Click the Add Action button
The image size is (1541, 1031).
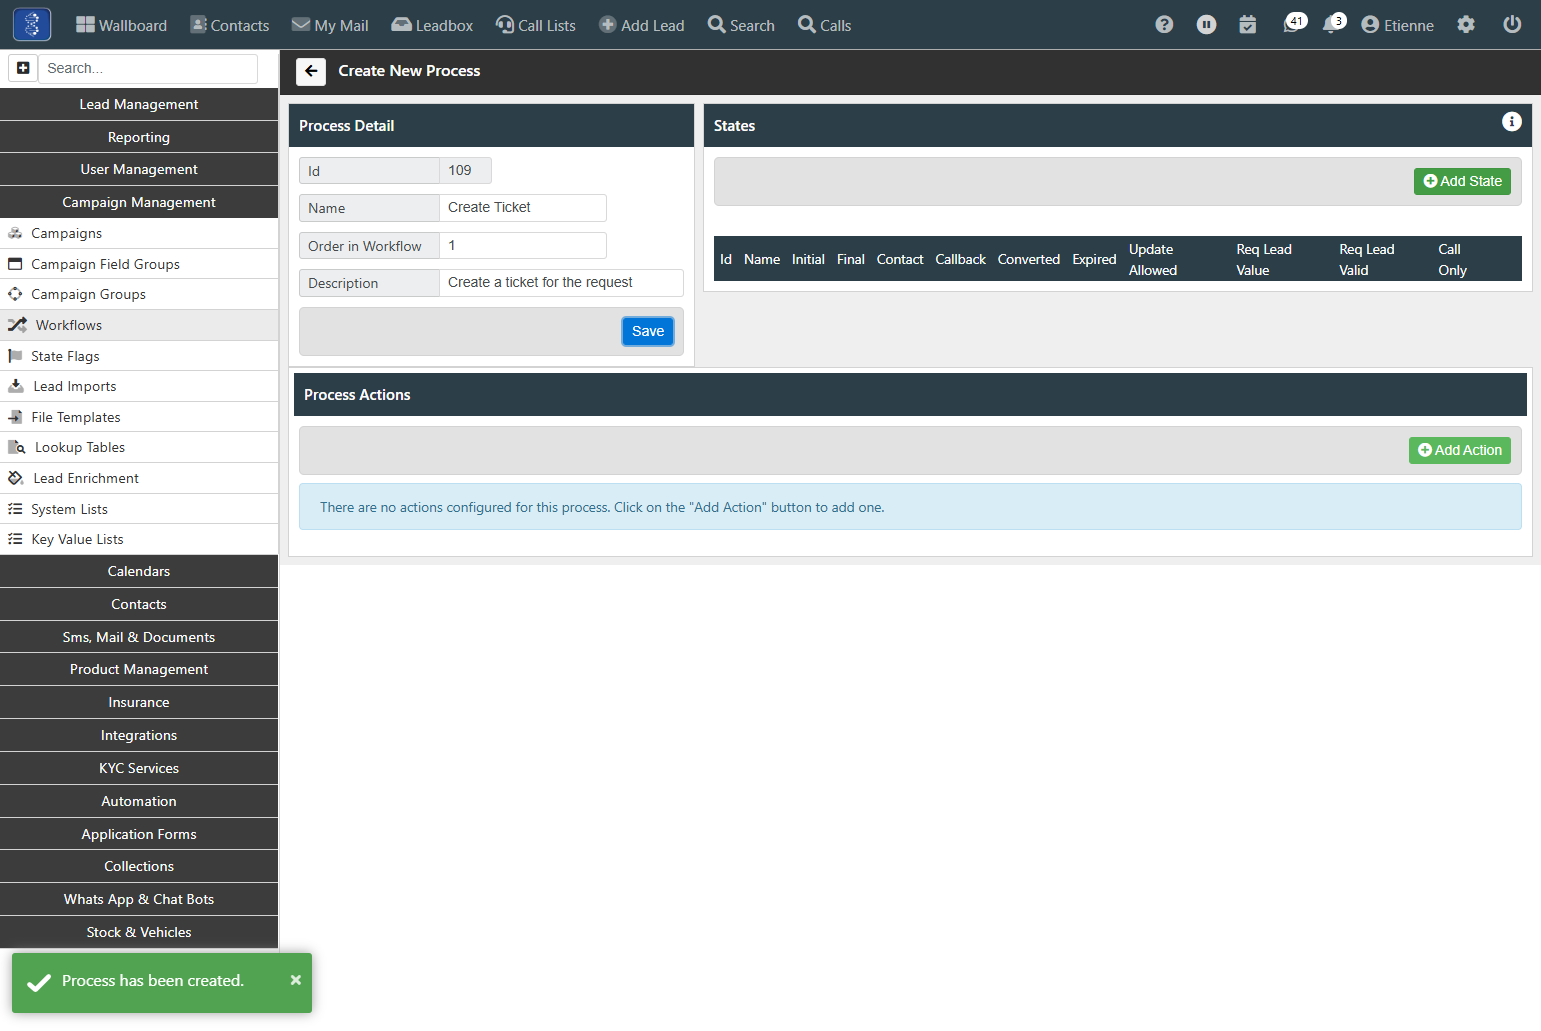1460,450
